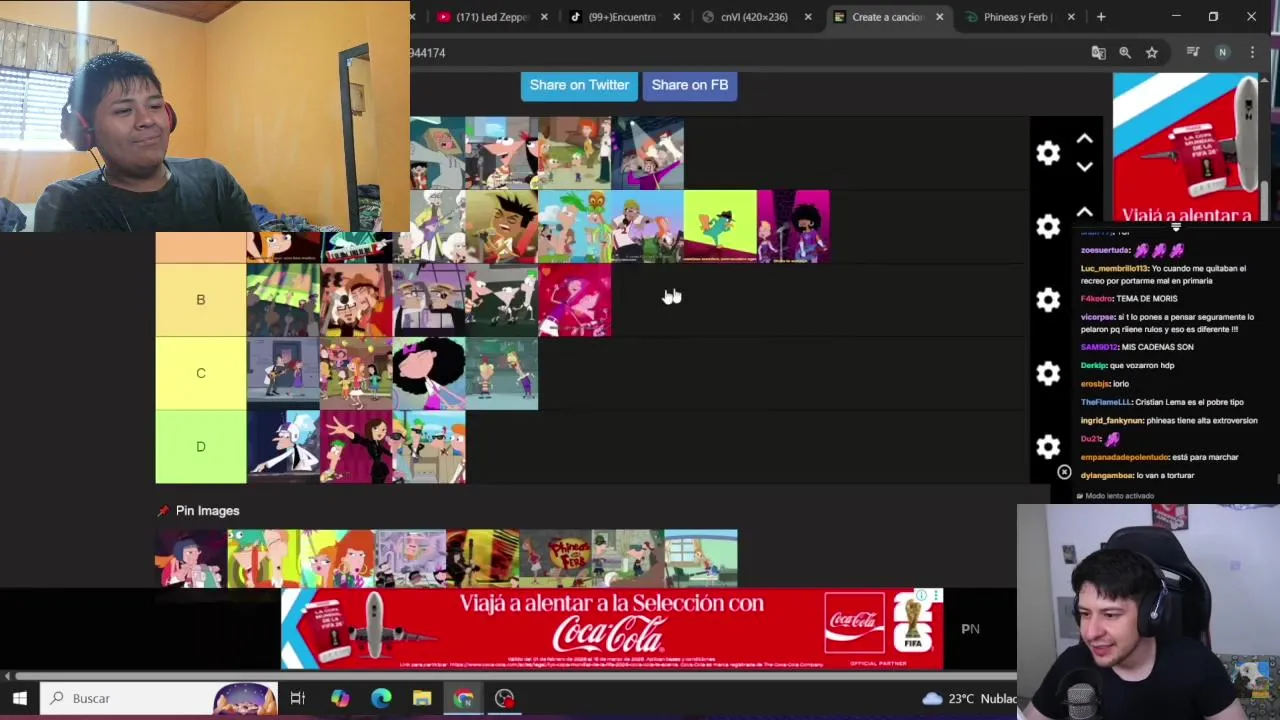Screen dimensions: 1280x720
Task: Switch to Chrome on the taskbar
Action: tap(463, 698)
